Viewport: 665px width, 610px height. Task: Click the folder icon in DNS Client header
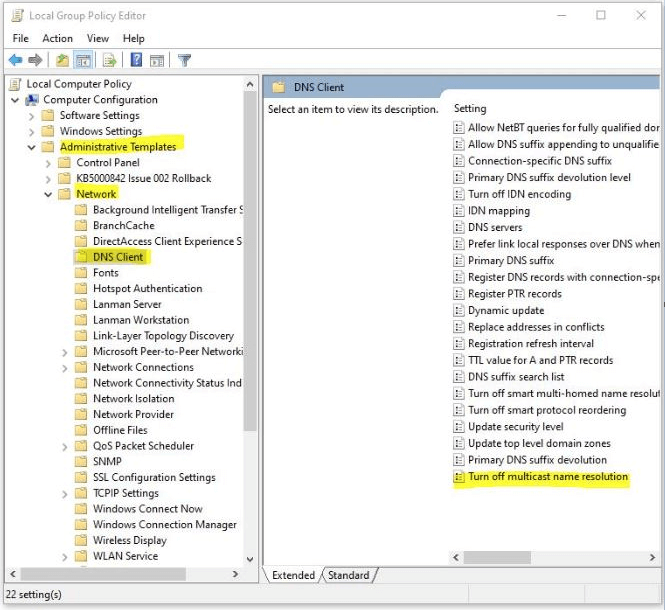(x=279, y=87)
